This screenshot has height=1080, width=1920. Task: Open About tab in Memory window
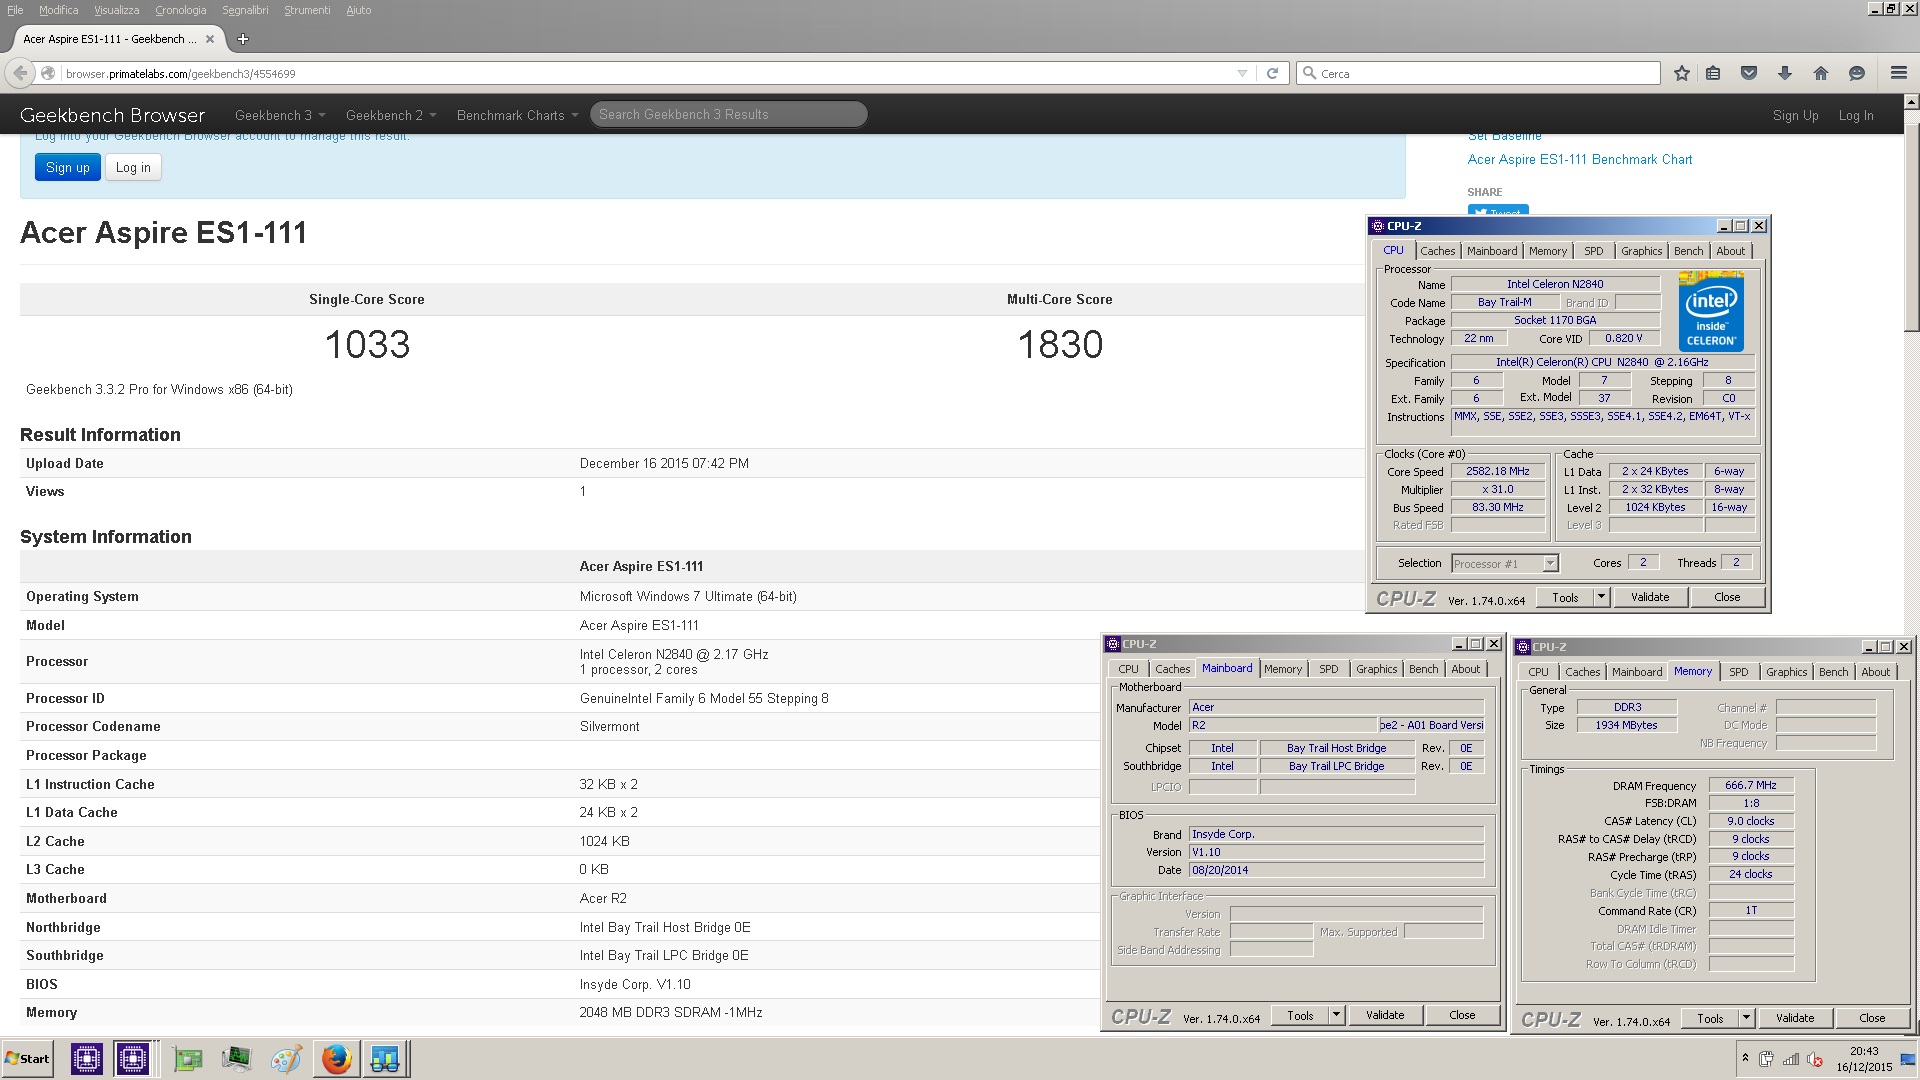tap(1875, 672)
